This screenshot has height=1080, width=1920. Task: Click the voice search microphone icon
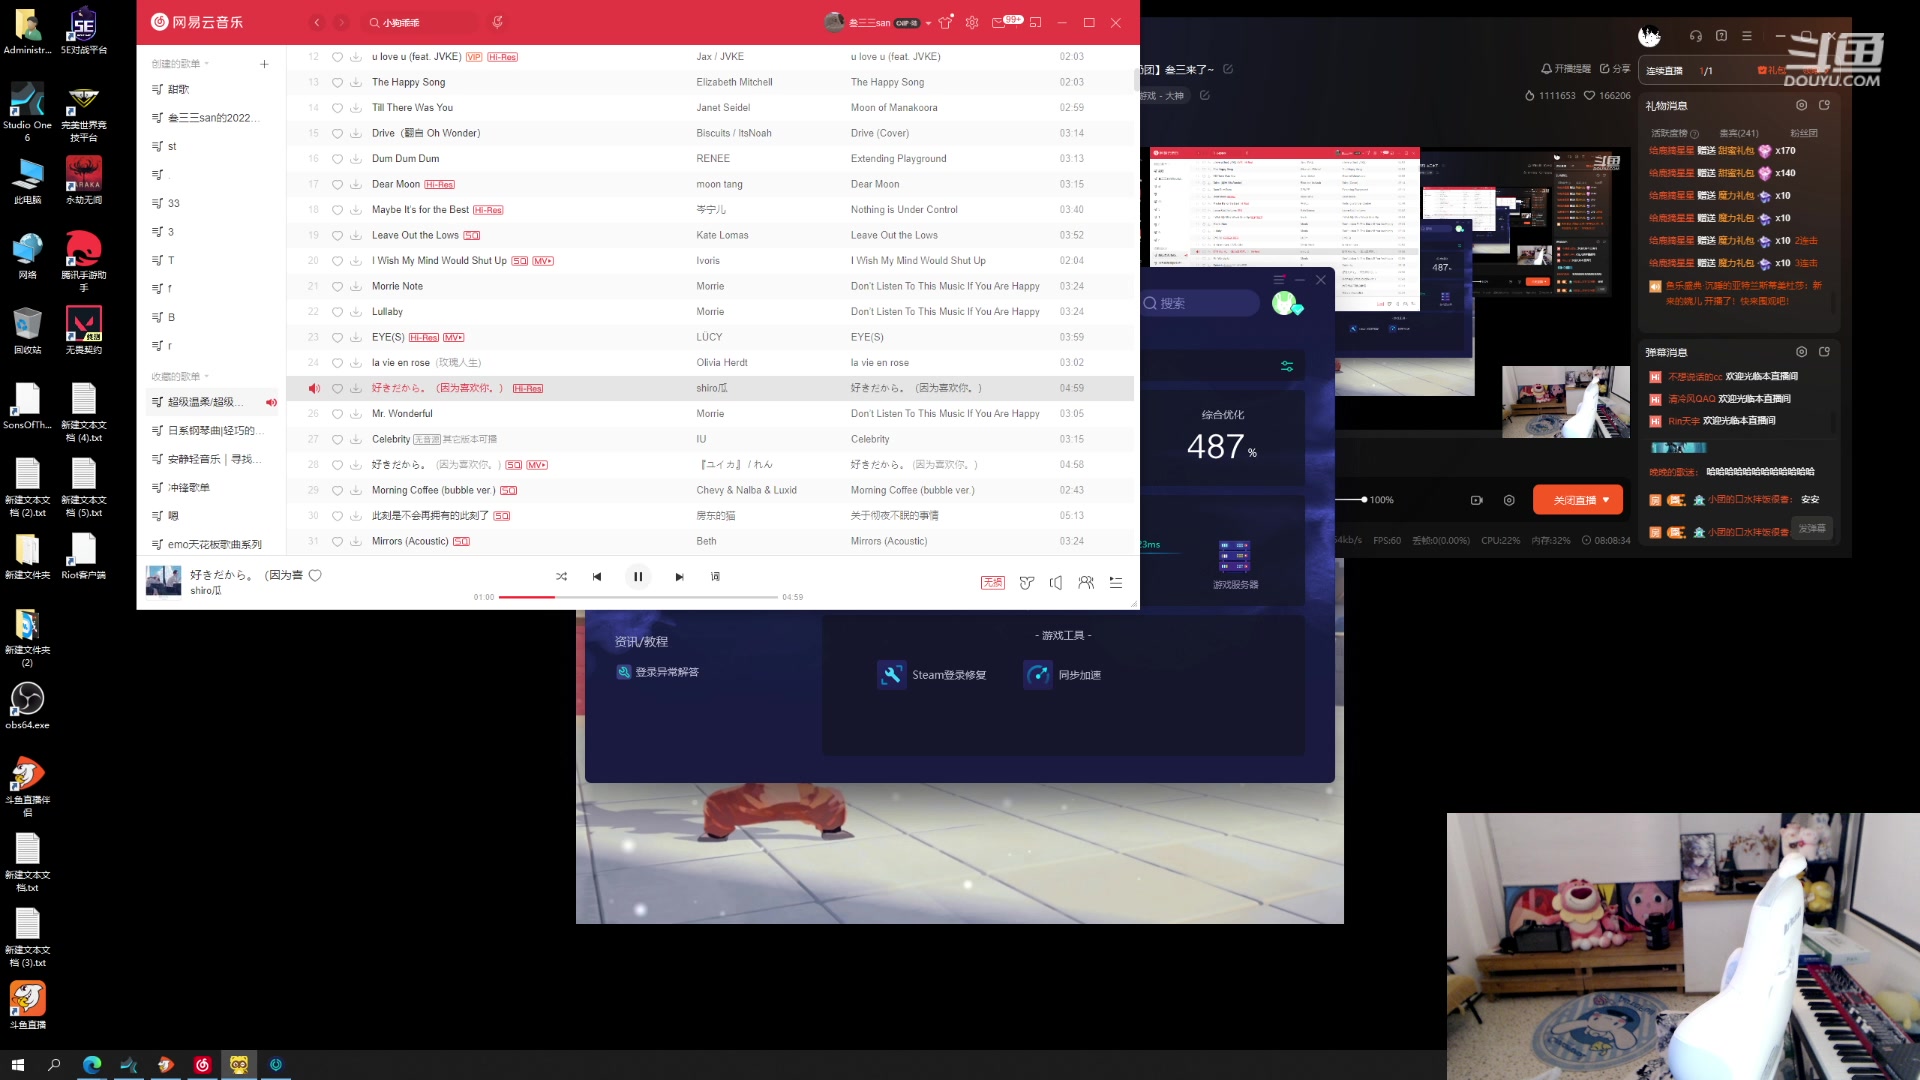497,22
